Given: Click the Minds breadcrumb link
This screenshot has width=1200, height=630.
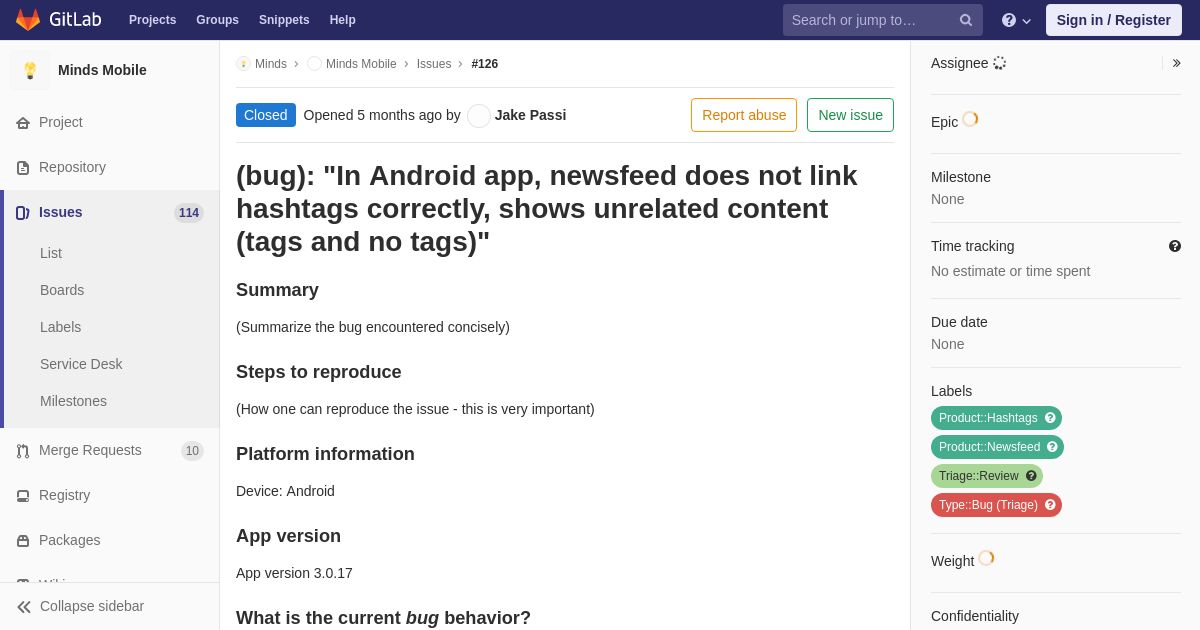Looking at the screenshot, I should 271,64.
